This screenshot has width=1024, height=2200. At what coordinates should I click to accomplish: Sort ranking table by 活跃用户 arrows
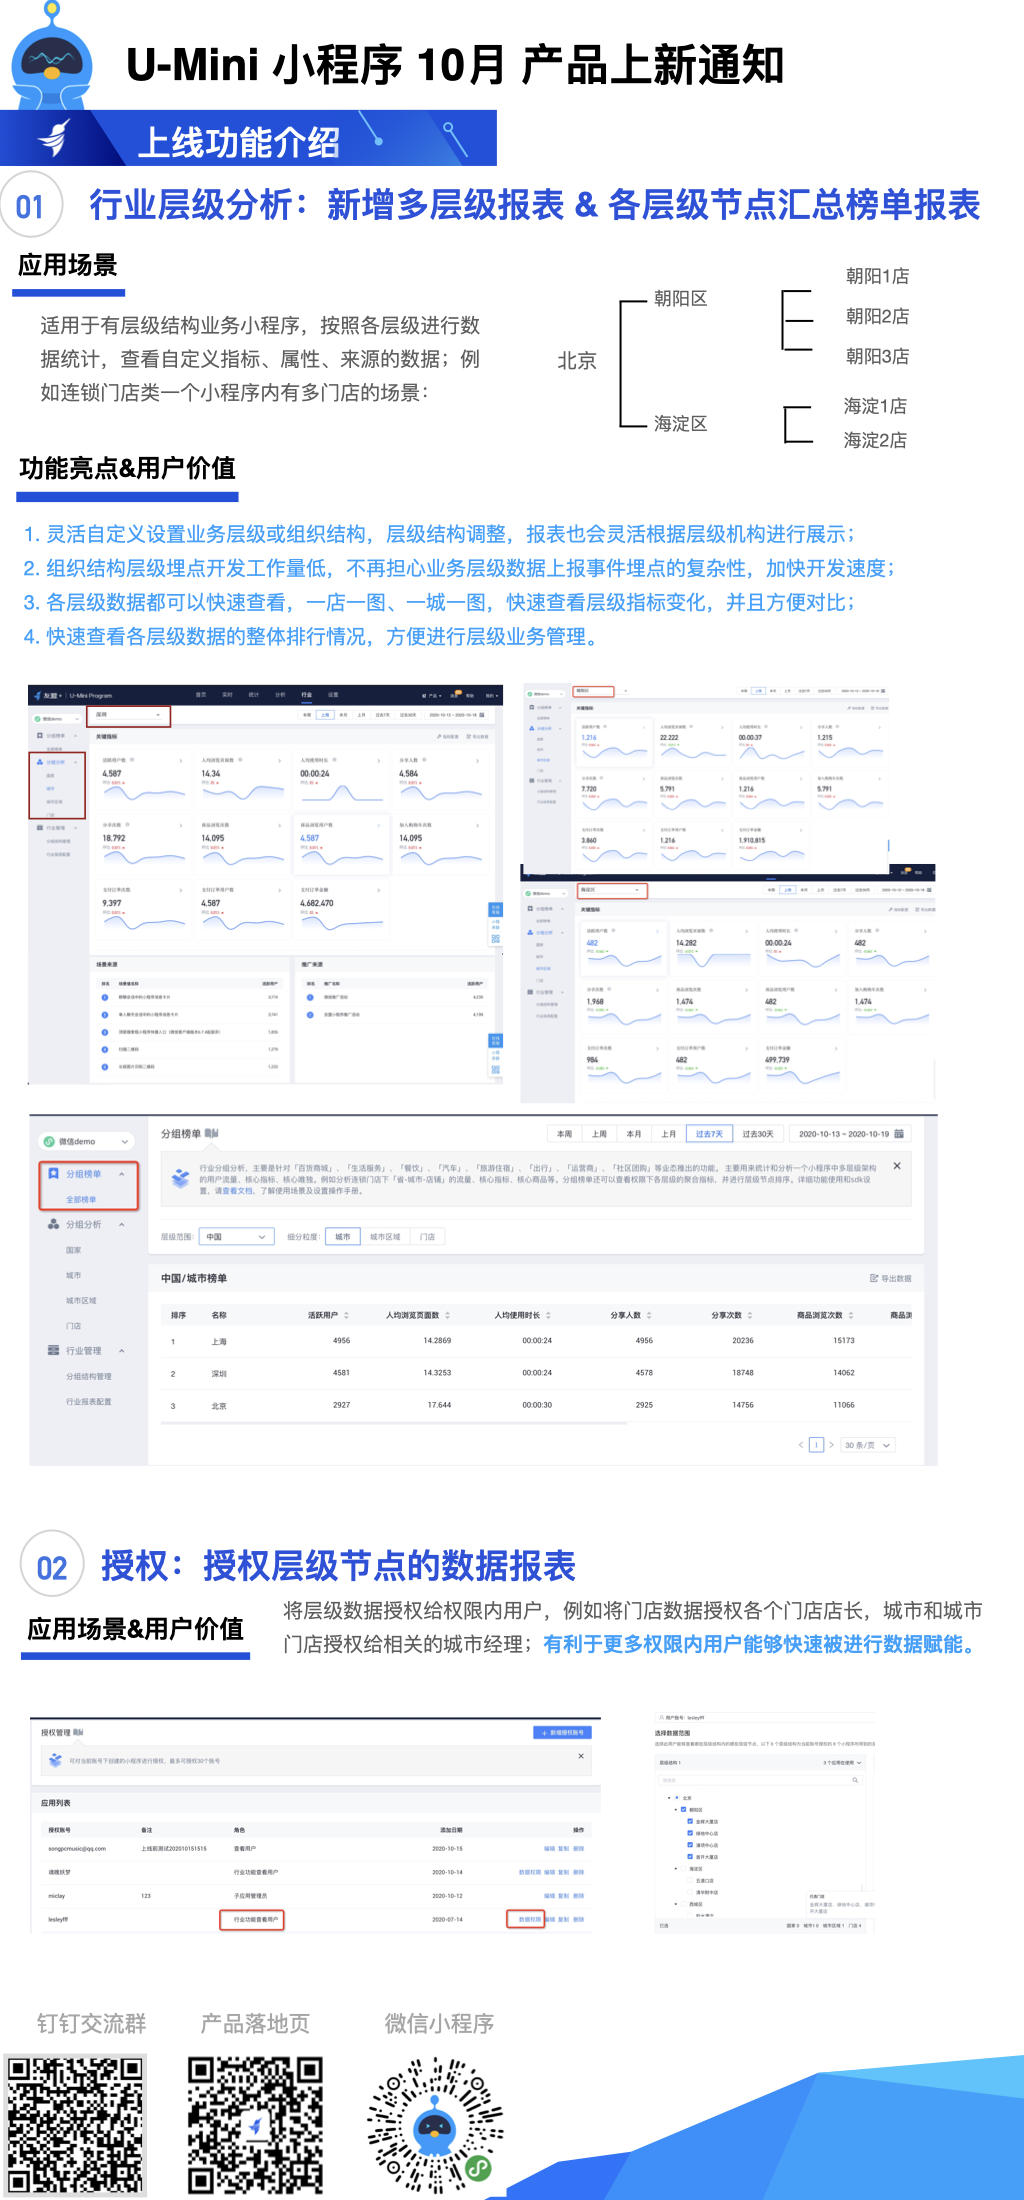(347, 1315)
